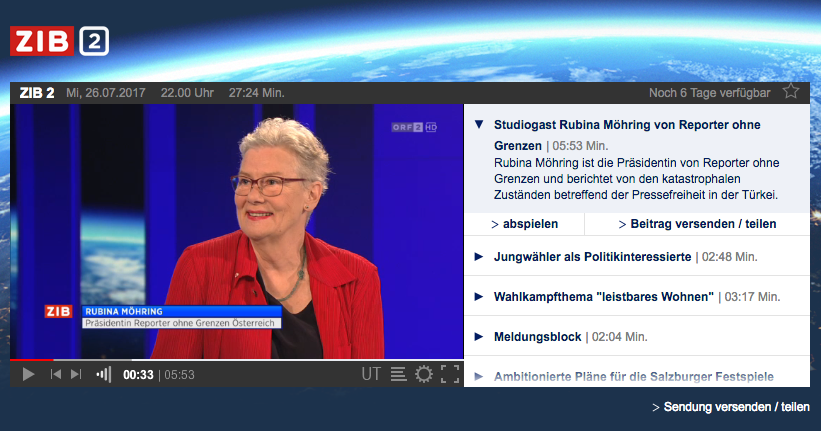Play the video
The height and width of the screenshot is (431, 821).
tap(28, 374)
